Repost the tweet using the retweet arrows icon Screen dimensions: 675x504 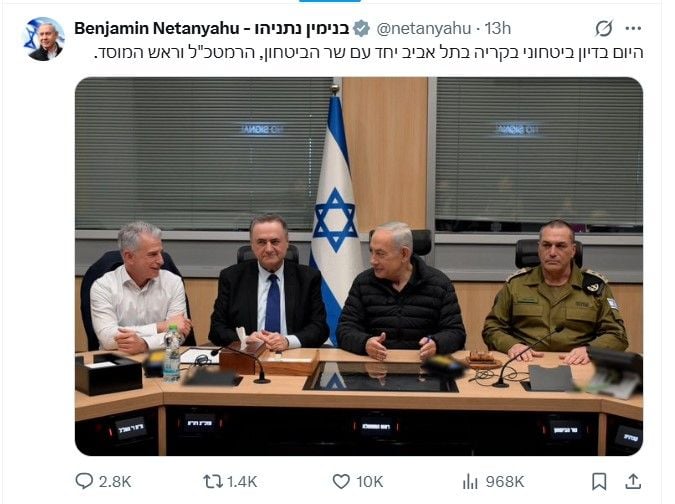coord(213,481)
